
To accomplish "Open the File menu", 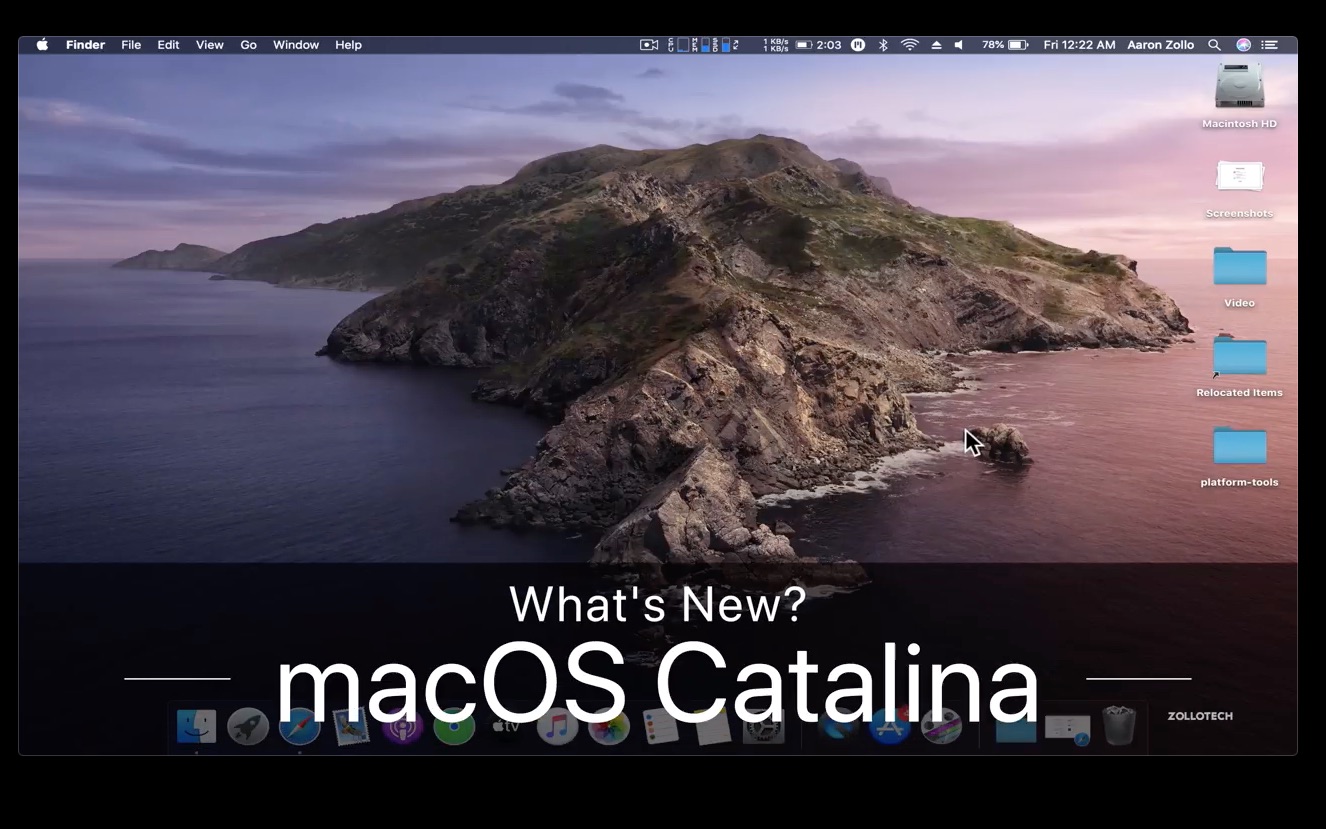I will pyautogui.click(x=131, y=45).
